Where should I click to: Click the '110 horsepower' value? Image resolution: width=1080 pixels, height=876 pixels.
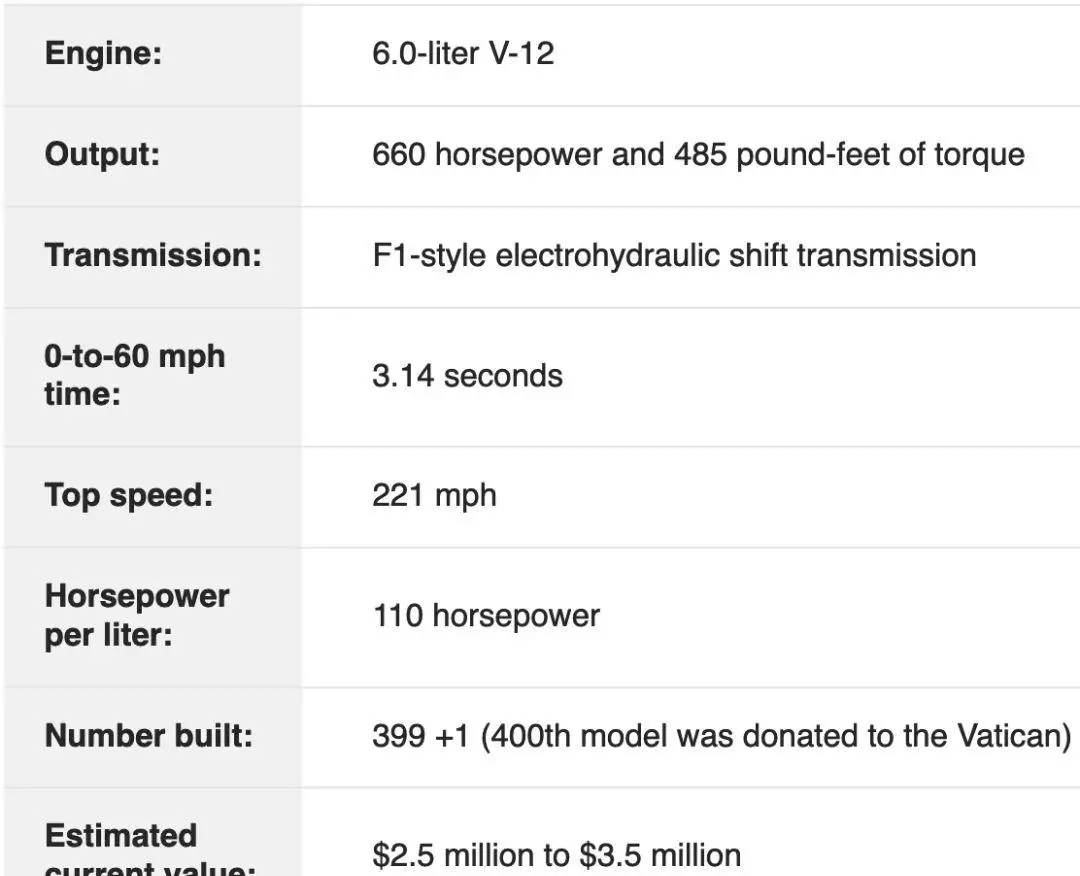[x=486, y=616]
